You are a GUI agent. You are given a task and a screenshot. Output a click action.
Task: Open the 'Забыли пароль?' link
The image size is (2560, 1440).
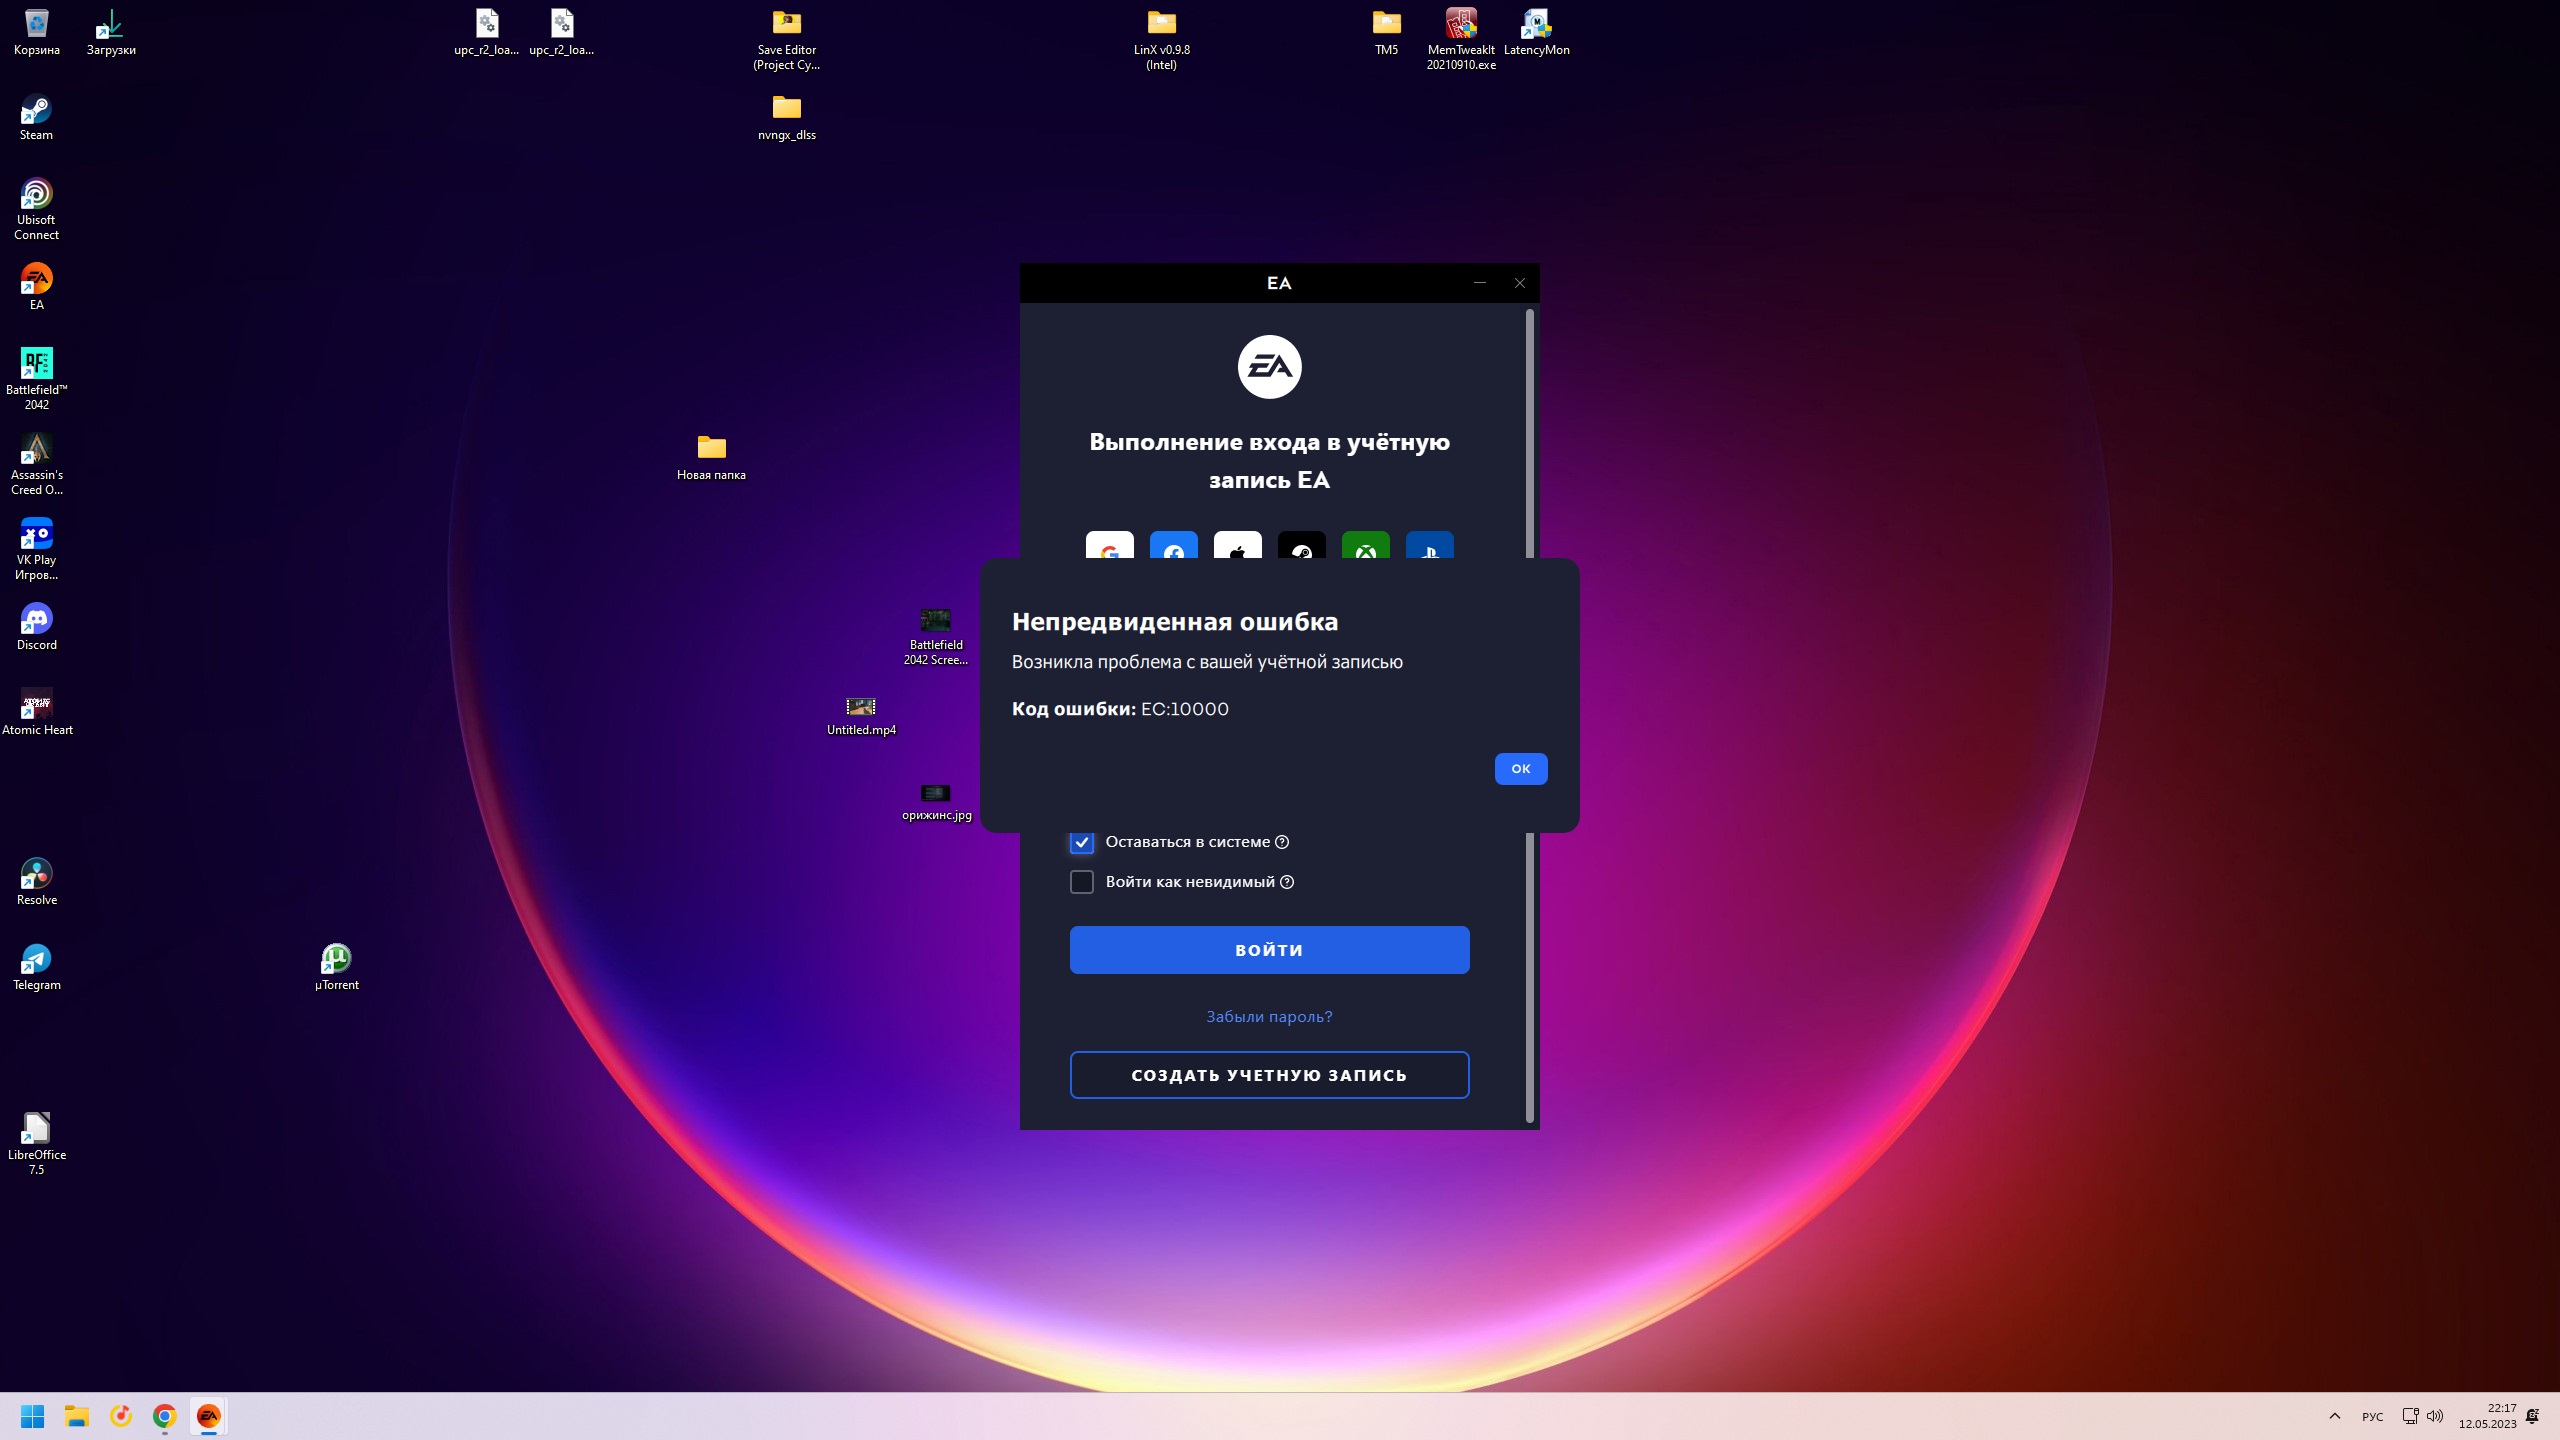pos(1269,1016)
